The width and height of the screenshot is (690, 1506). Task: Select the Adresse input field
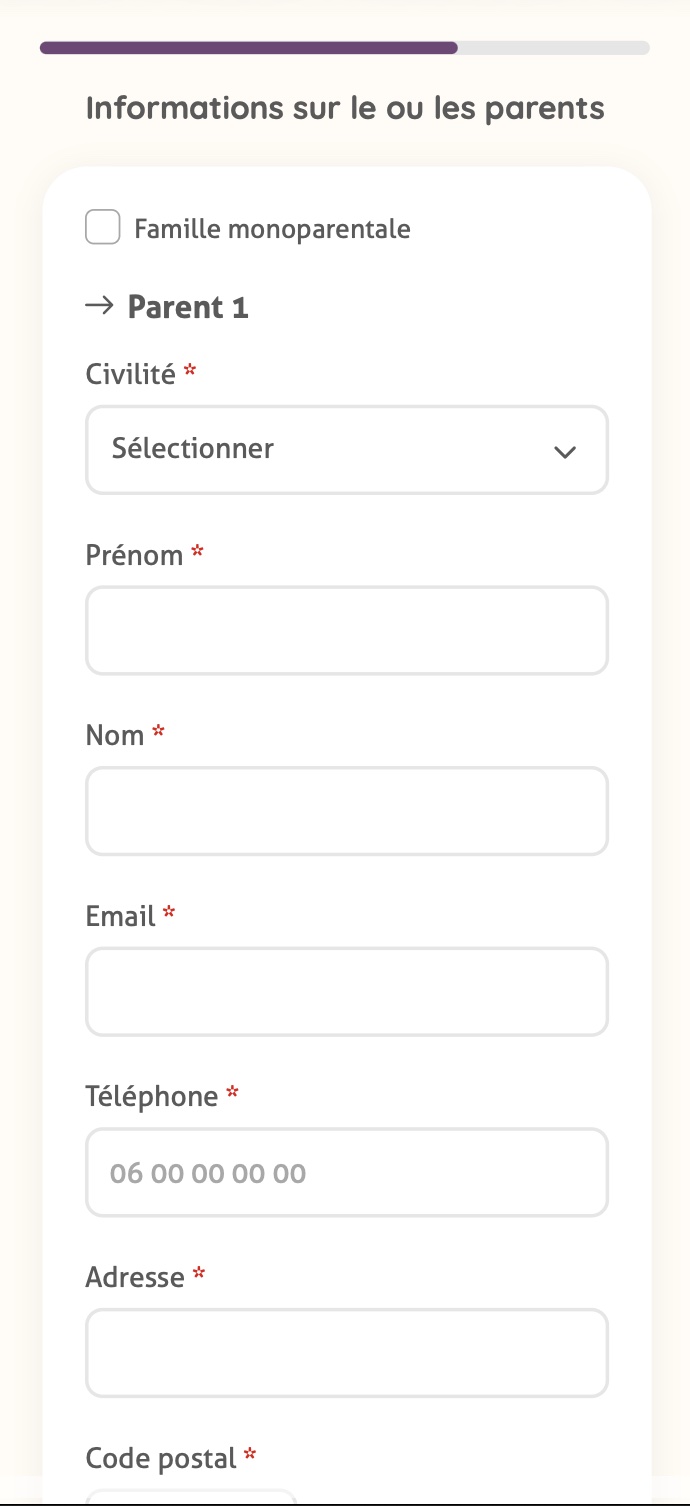347,1353
